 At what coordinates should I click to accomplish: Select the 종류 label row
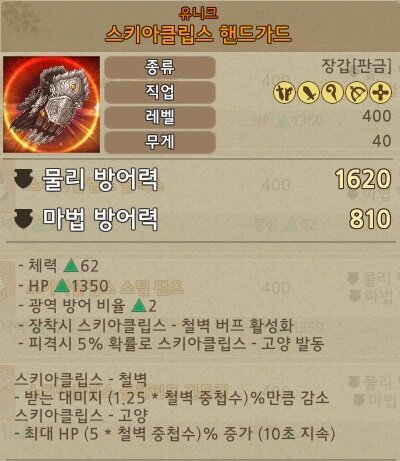point(160,67)
